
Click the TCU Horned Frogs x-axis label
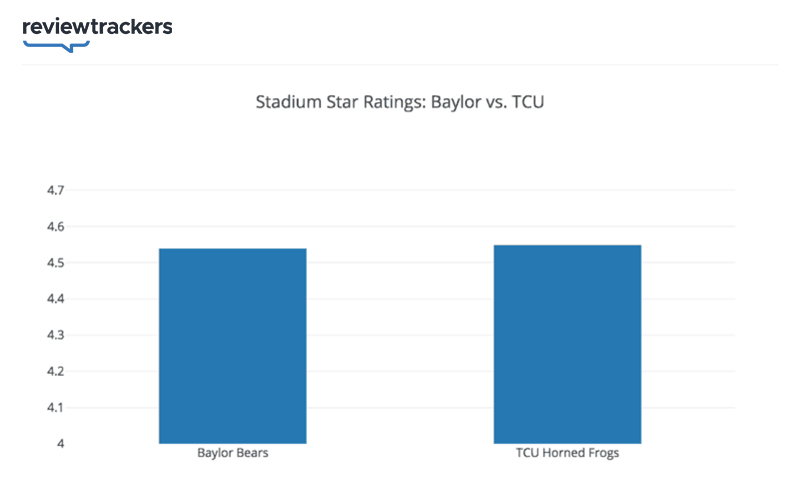tap(567, 453)
